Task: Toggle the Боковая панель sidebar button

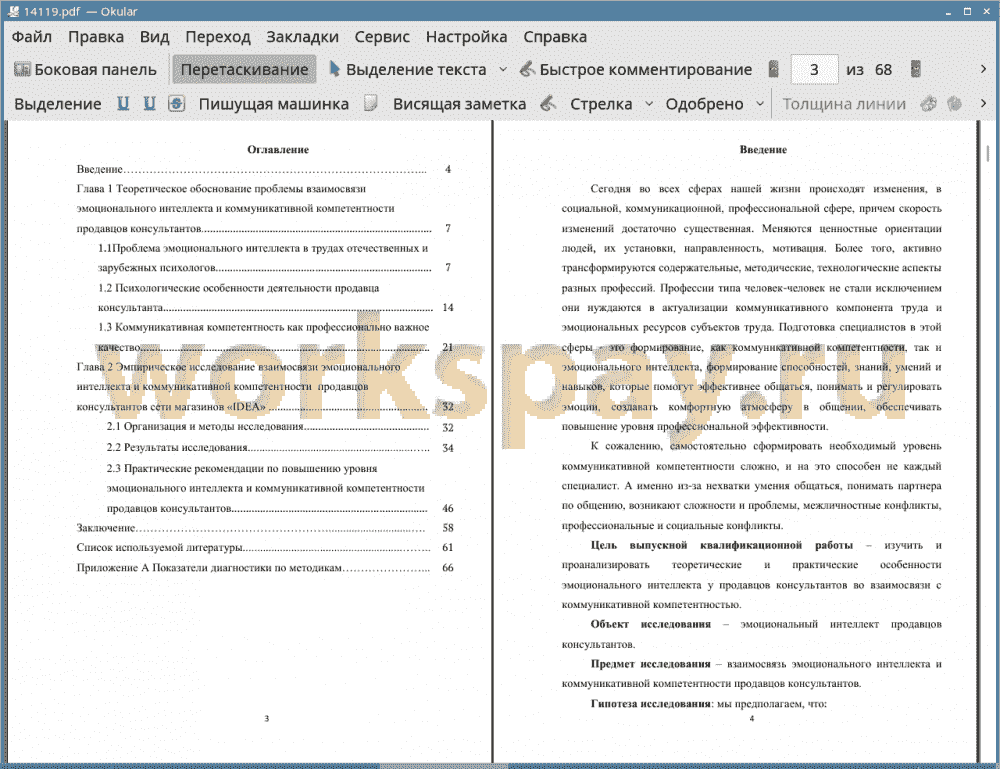Action: click(85, 70)
